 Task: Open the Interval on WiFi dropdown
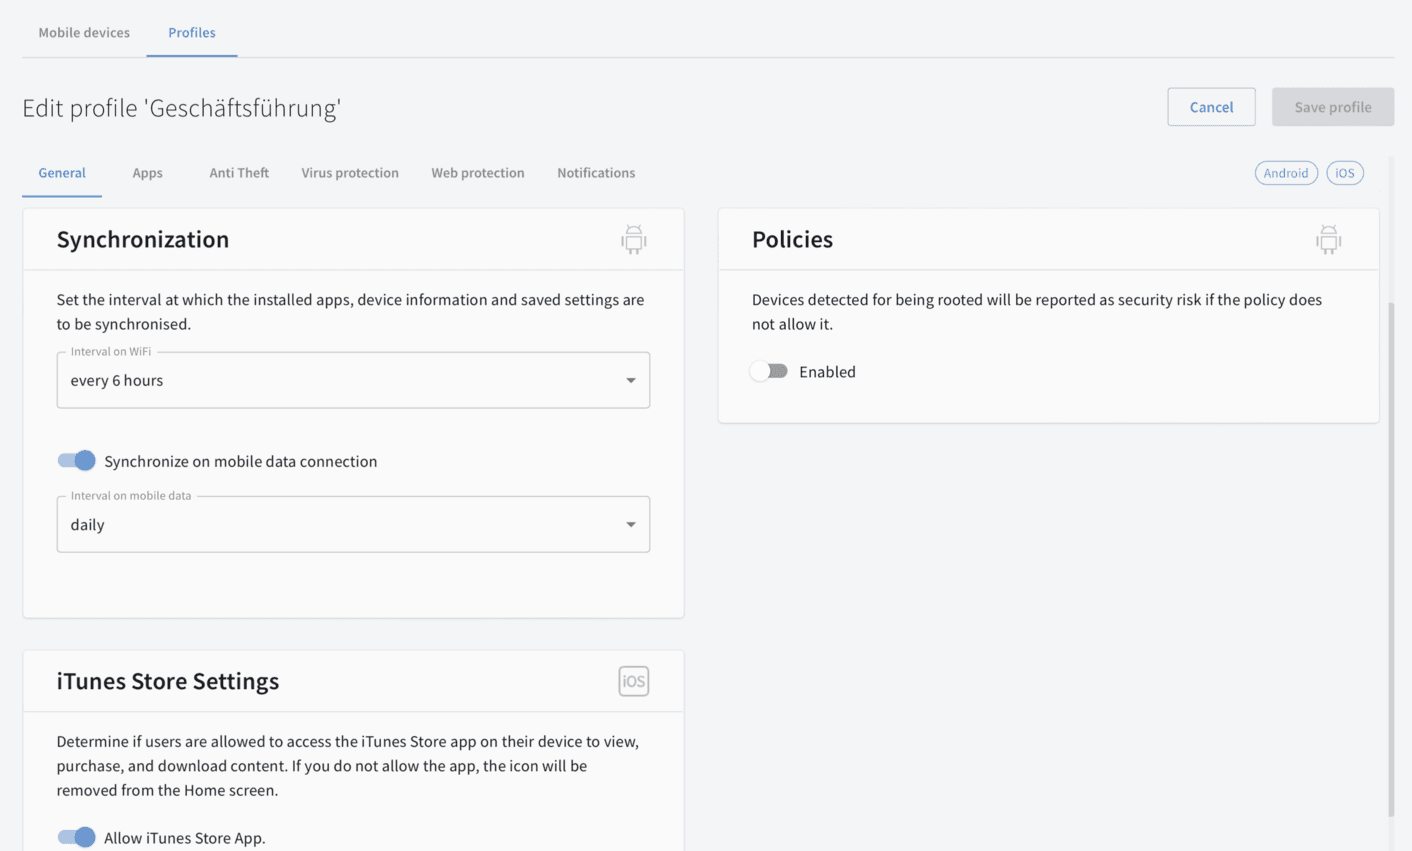[x=352, y=380]
